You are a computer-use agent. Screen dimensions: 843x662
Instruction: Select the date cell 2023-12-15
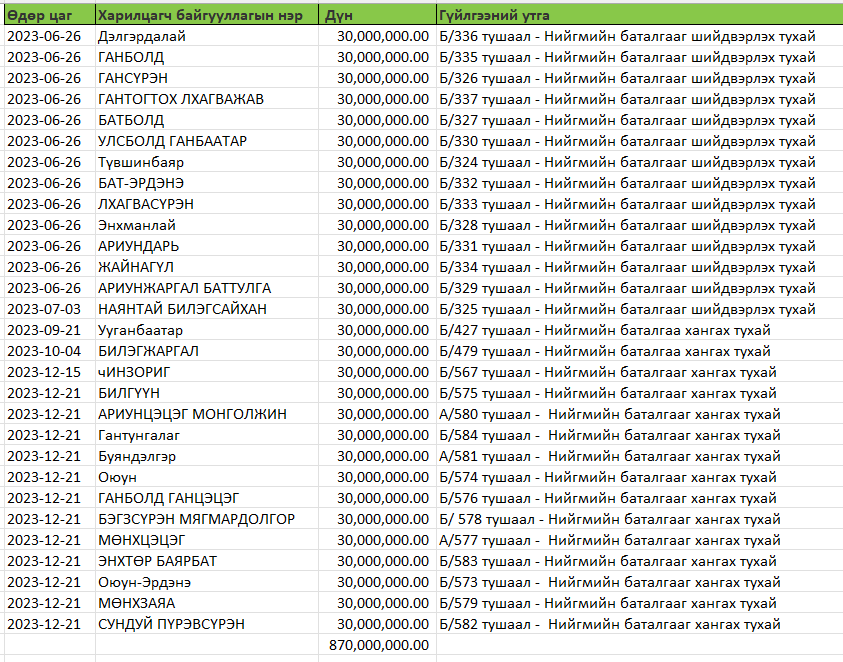click(48, 372)
